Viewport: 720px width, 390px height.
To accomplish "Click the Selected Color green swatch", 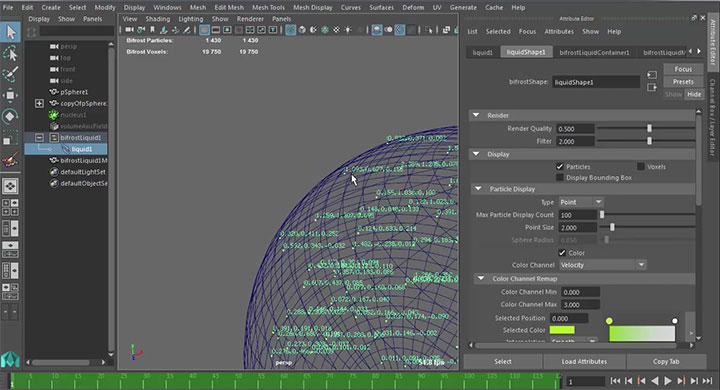I will click(x=562, y=330).
